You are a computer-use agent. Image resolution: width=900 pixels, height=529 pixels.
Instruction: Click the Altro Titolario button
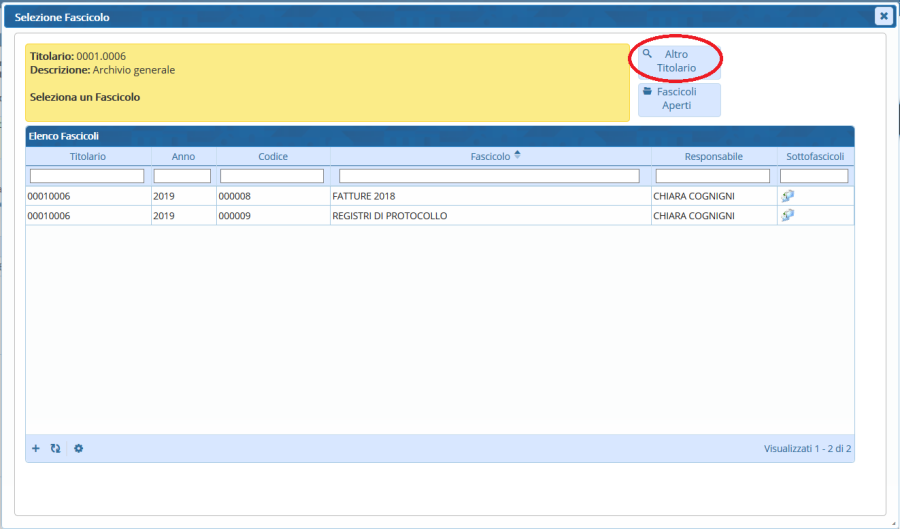678,61
